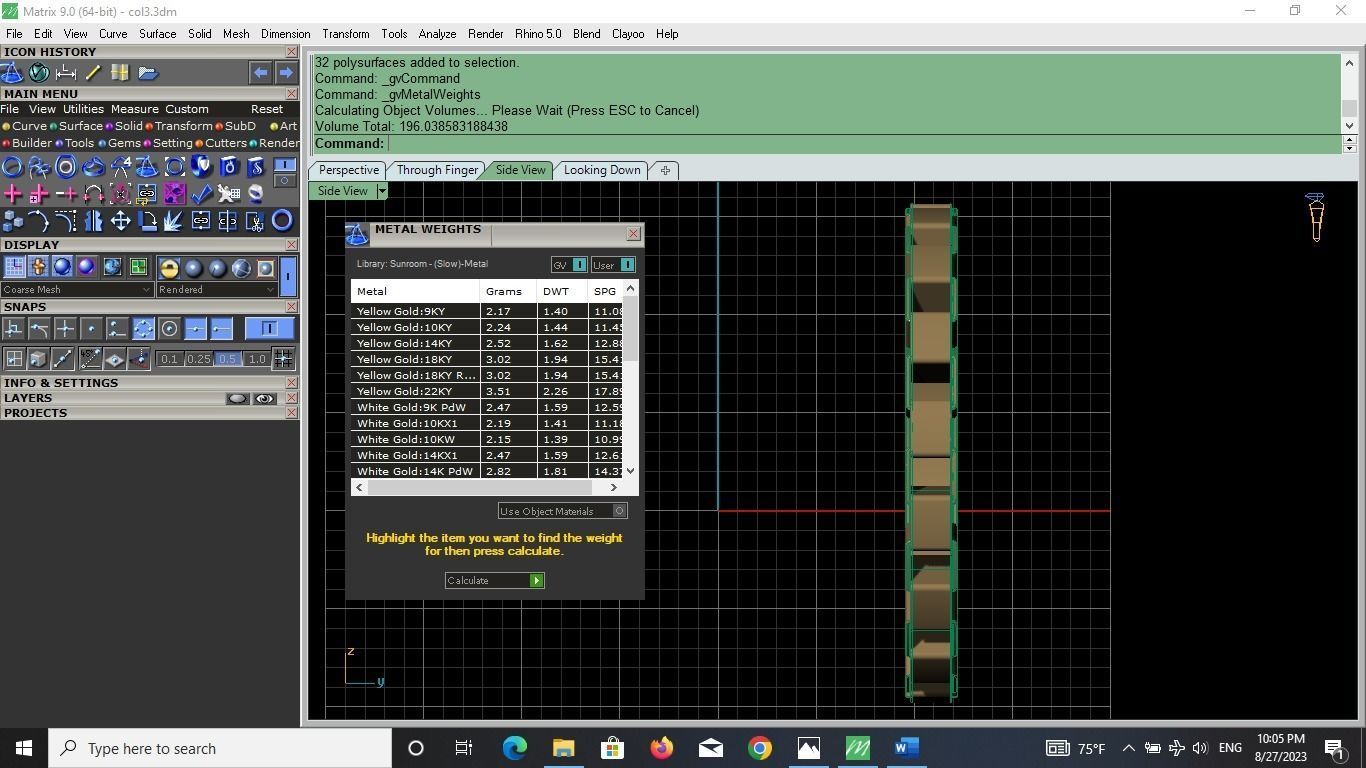Open the Cutters tool category
This screenshot has height=768, width=1366.
click(x=222, y=143)
